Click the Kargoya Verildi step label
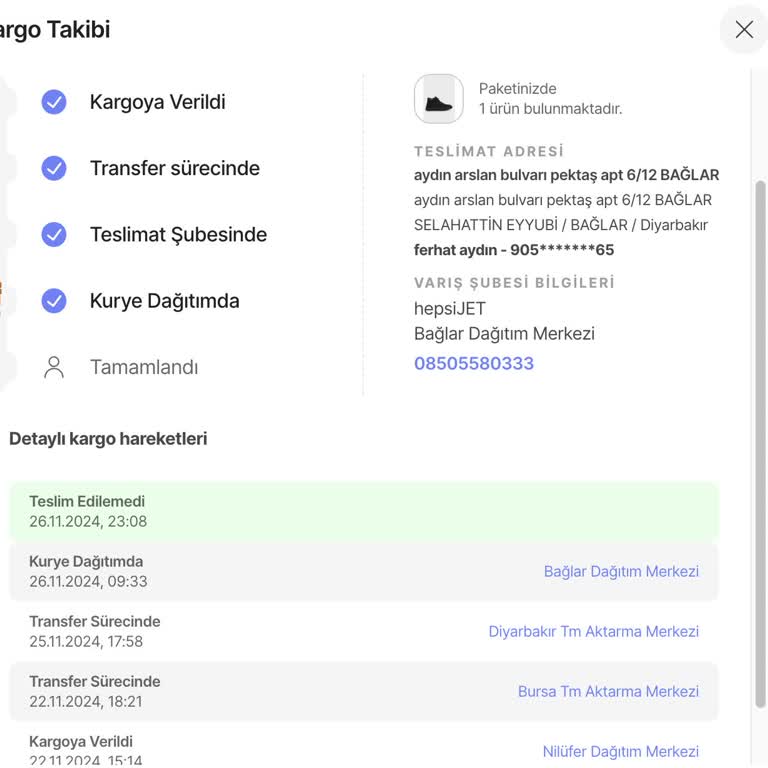The width and height of the screenshot is (768, 768). 158,102
